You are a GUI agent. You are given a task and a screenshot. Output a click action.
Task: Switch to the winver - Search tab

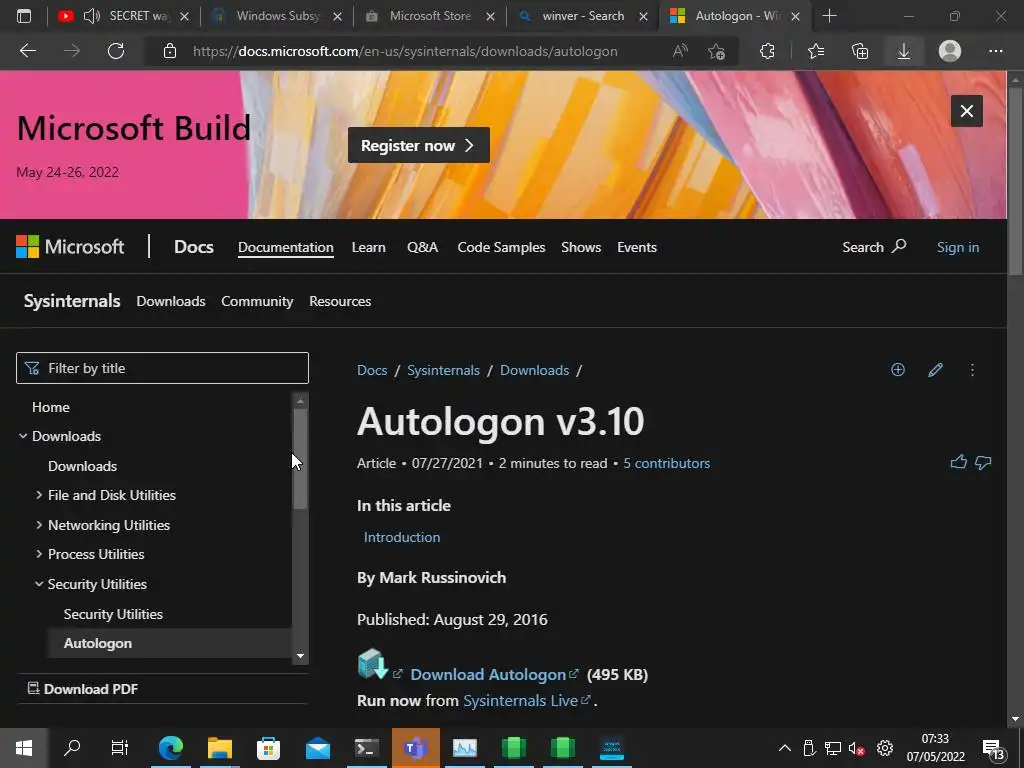(x=583, y=16)
